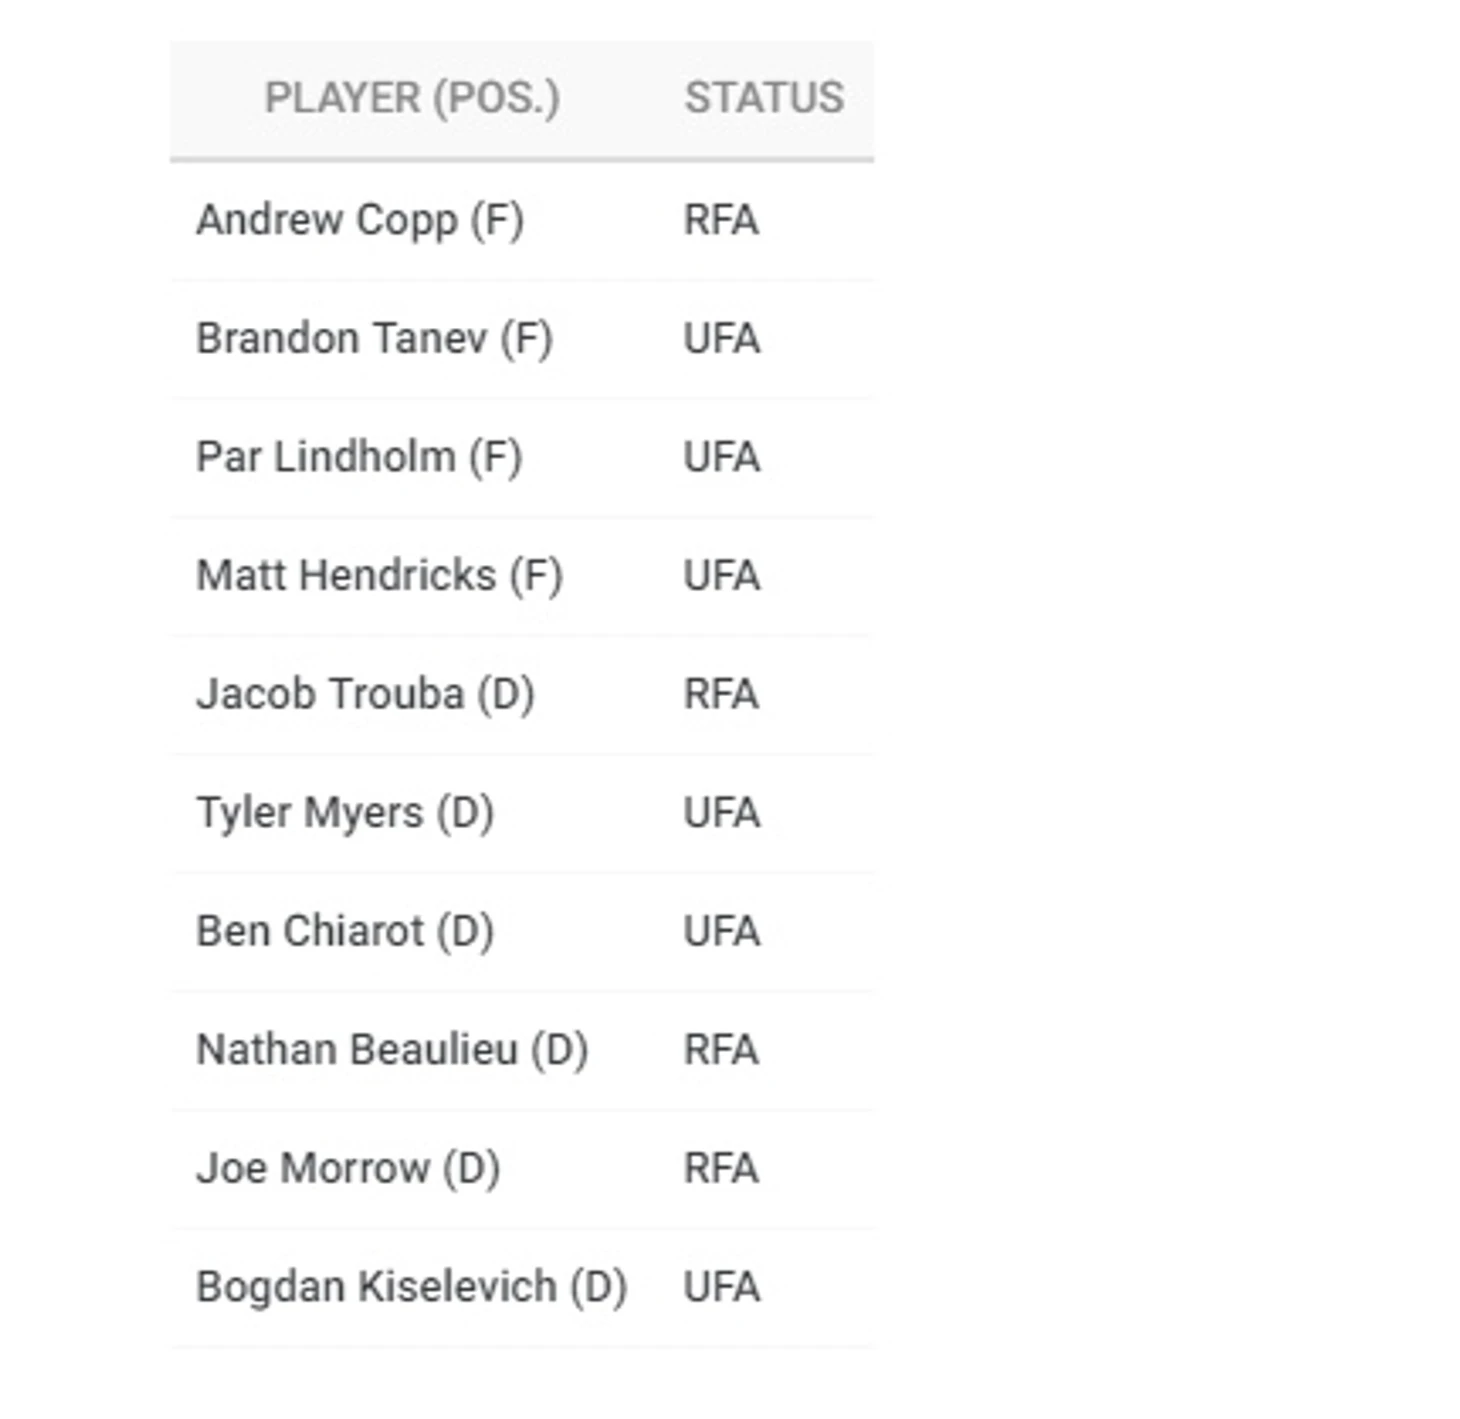The width and height of the screenshot is (1460, 1419).
Task: Click Jacob Trouba (D) name
Action: pyautogui.click(x=365, y=695)
